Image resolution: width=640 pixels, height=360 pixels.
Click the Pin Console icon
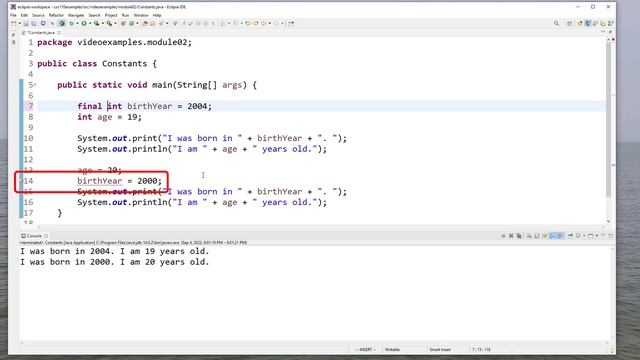coord(570,236)
